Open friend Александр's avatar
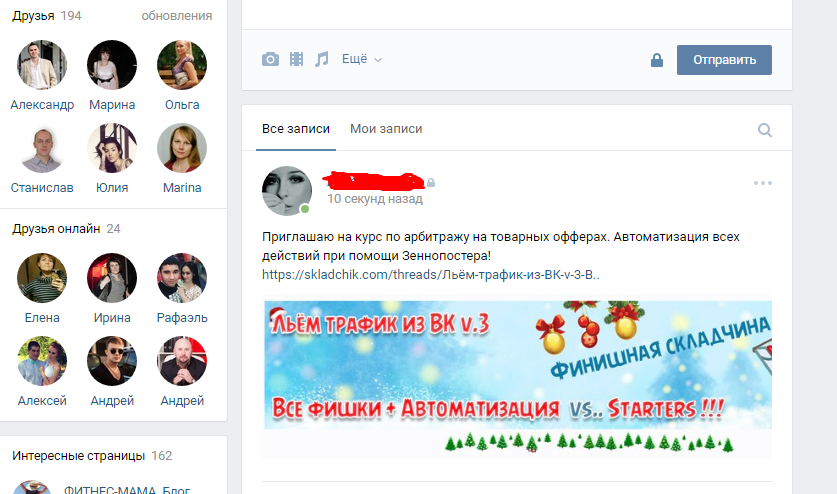 pyautogui.click(x=42, y=65)
